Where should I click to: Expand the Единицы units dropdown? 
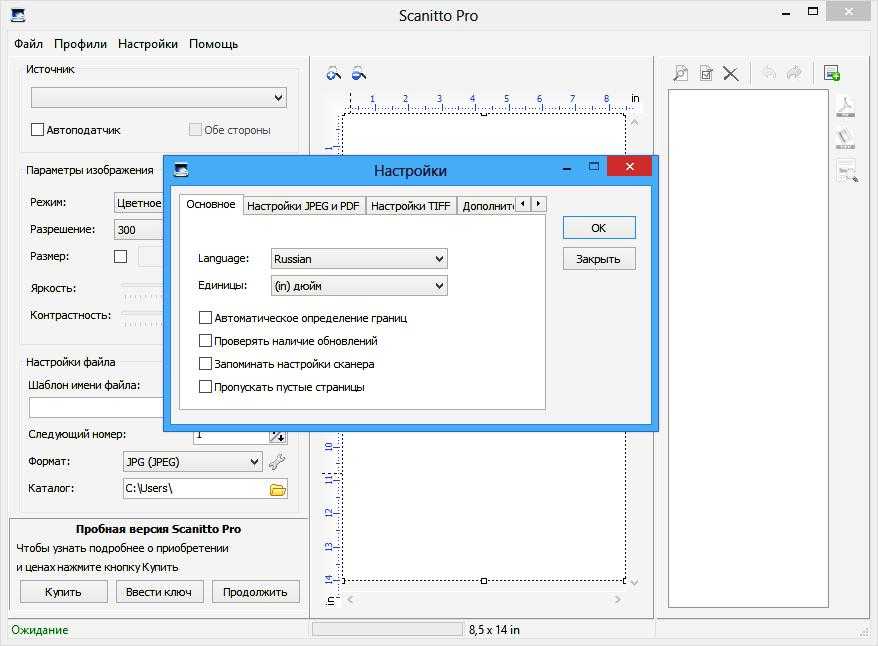pyautogui.click(x=359, y=286)
